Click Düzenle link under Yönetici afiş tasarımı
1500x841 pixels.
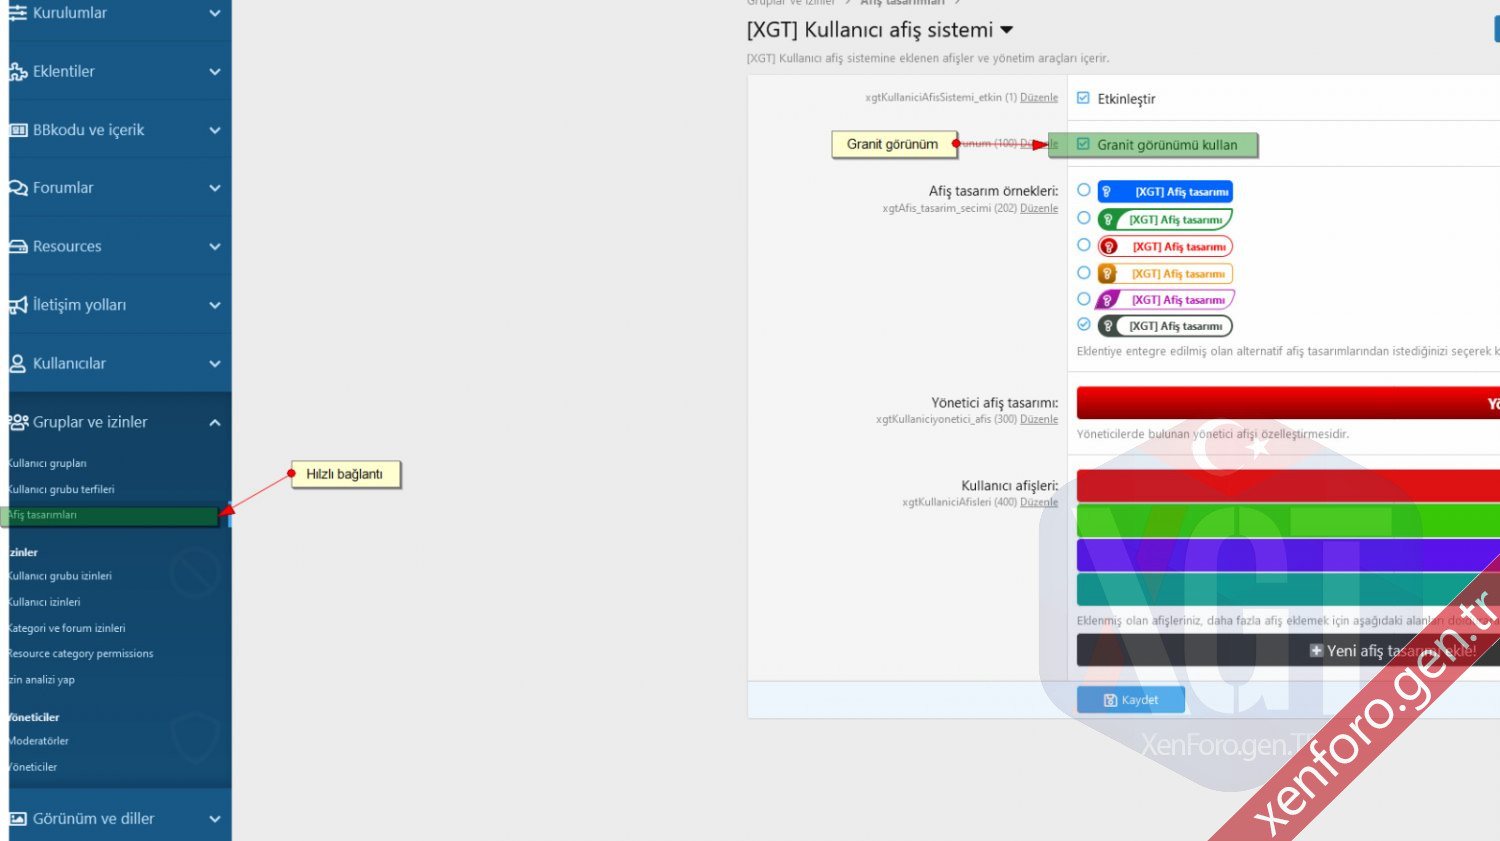click(x=1039, y=419)
